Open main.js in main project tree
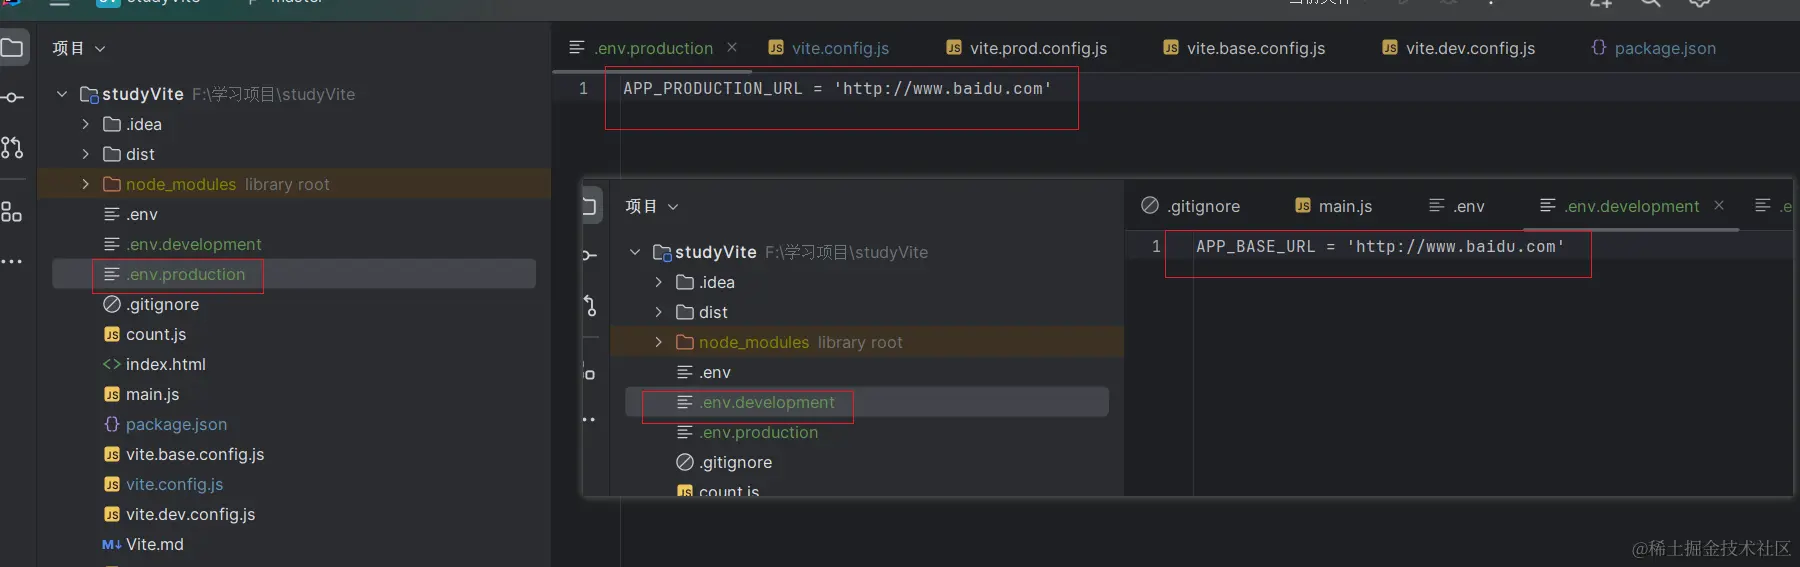The height and width of the screenshot is (567, 1800). [x=142, y=394]
